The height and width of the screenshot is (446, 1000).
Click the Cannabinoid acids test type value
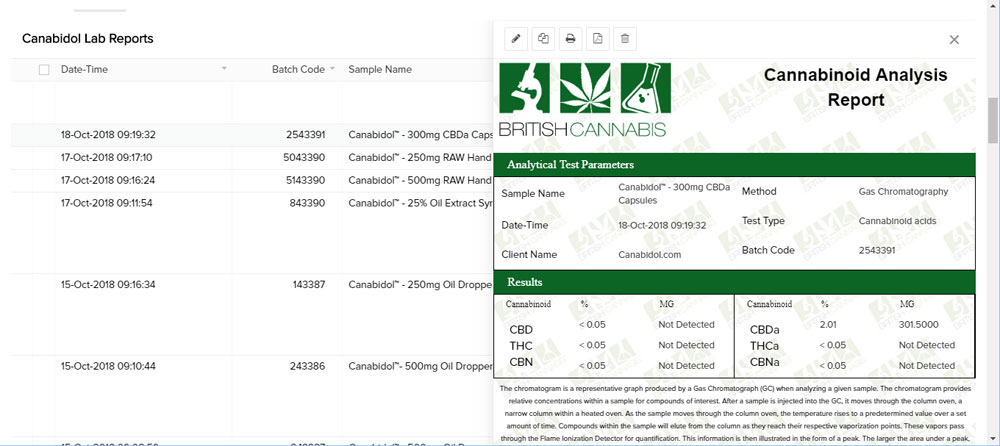point(897,221)
